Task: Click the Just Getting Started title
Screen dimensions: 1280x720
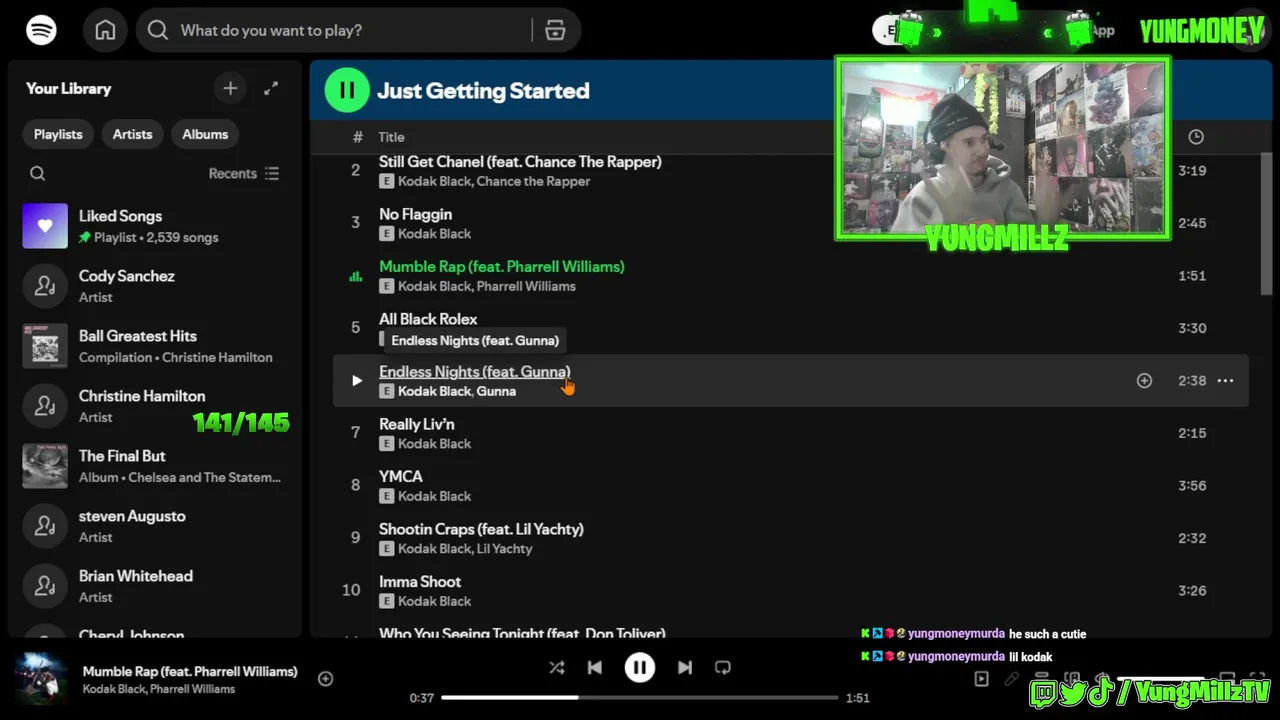Action: [x=483, y=91]
